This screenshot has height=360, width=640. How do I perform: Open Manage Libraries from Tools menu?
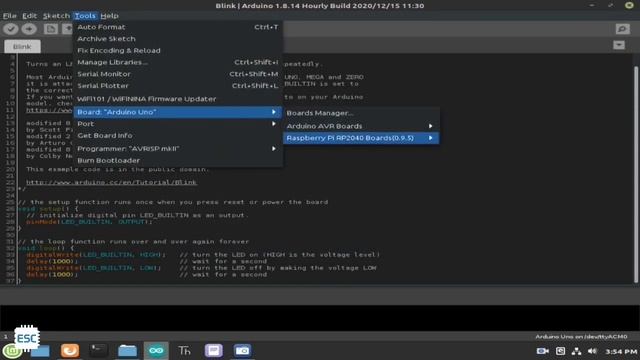point(178,62)
